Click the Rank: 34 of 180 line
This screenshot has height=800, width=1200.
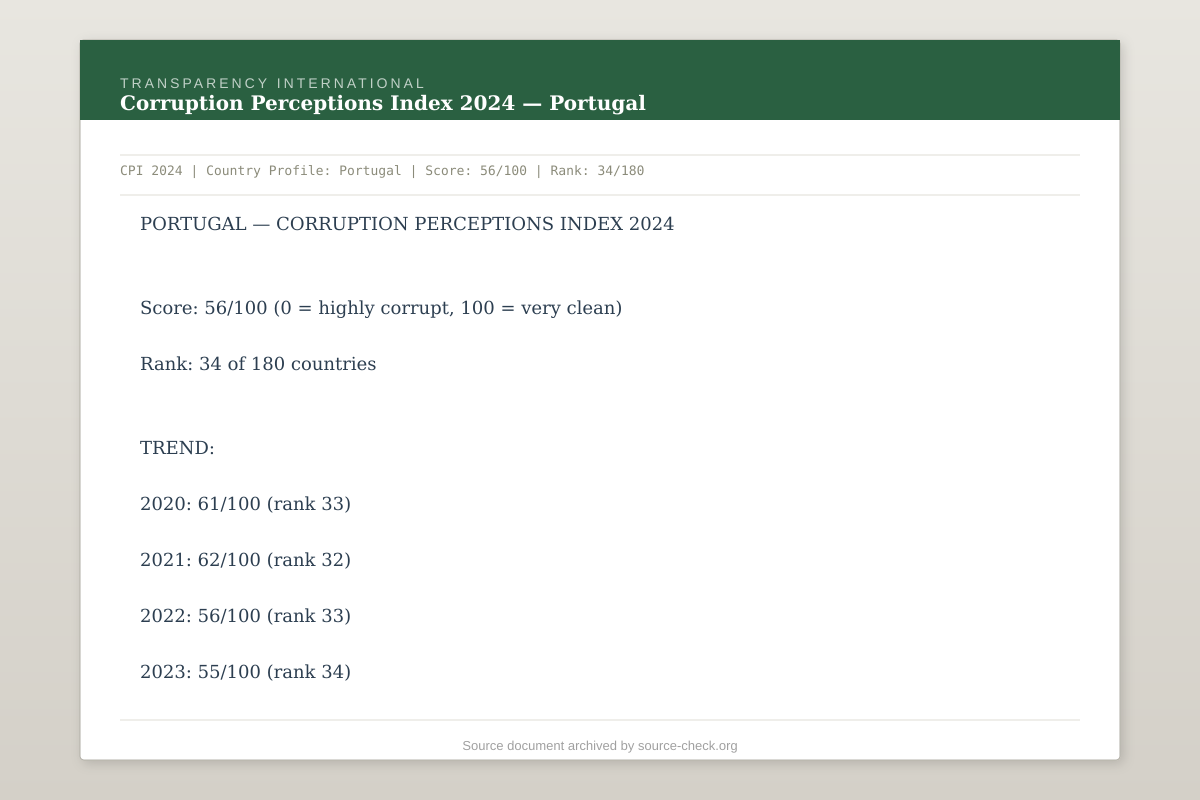[258, 363]
